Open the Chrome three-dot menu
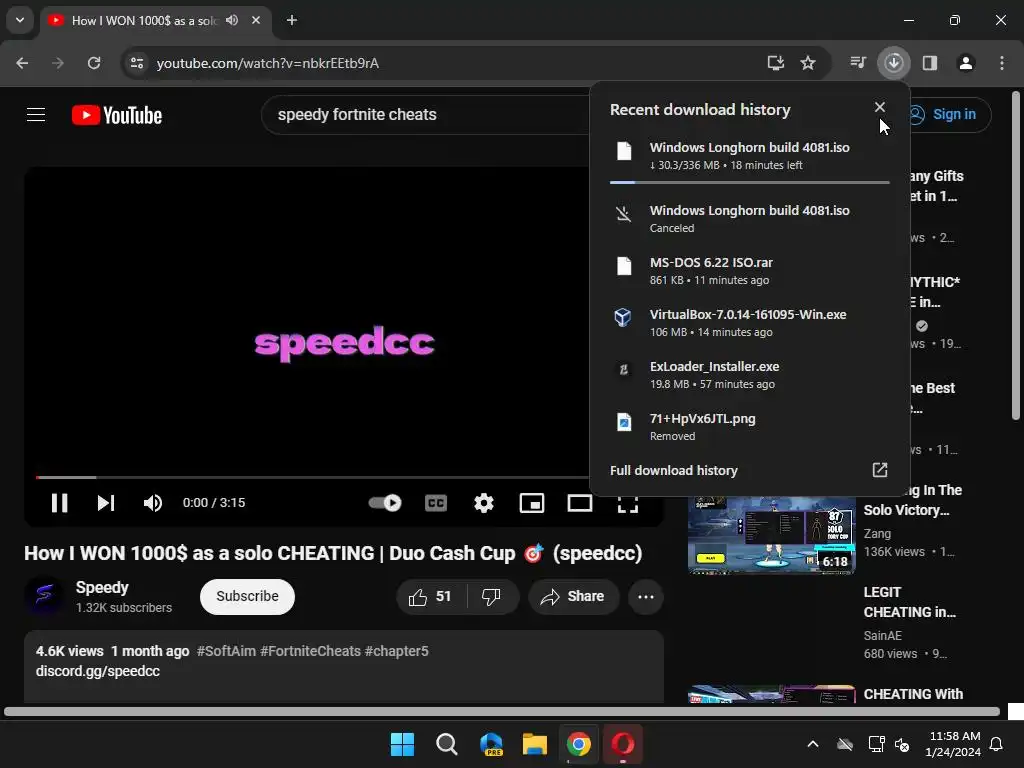Image resolution: width=1024 pixels, height=768 pixels. (x=1002, y=63)
